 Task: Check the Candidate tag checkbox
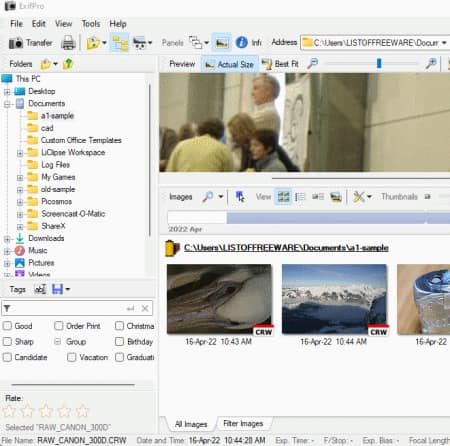(x=7, y=357)
